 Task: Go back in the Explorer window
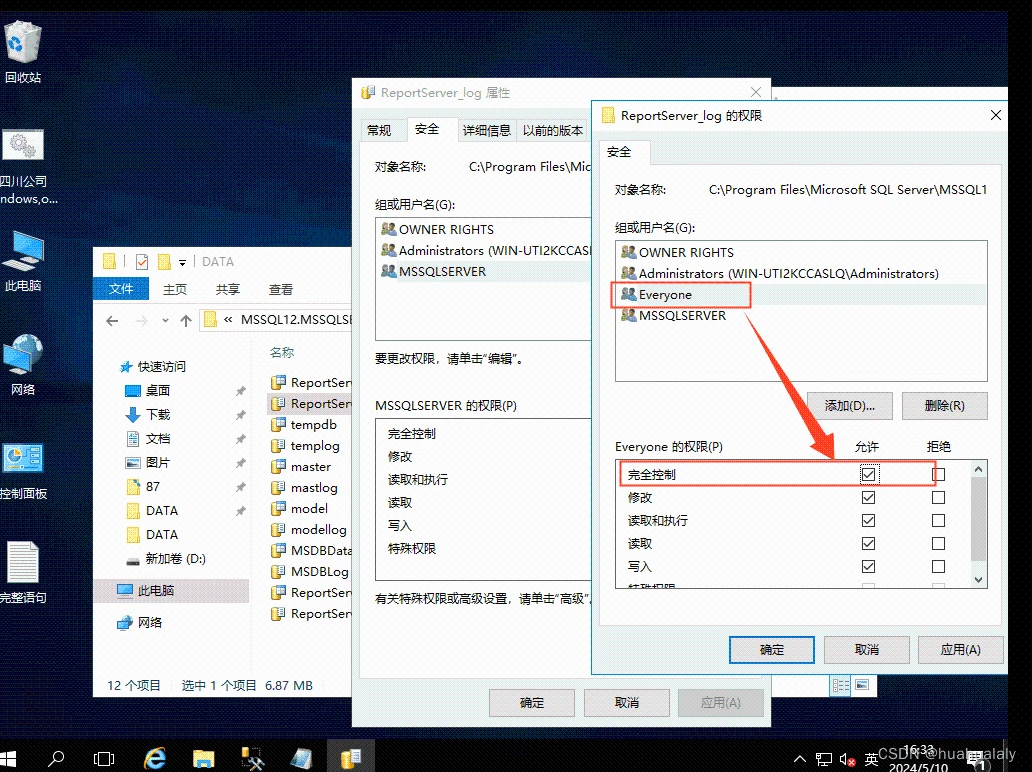[113, 321]
